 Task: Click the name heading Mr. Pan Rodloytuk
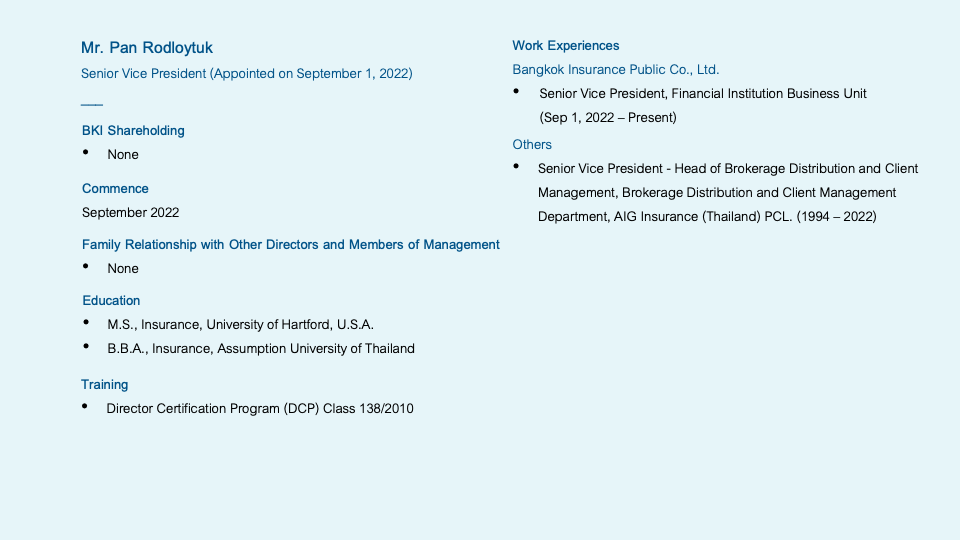[147, 48]
